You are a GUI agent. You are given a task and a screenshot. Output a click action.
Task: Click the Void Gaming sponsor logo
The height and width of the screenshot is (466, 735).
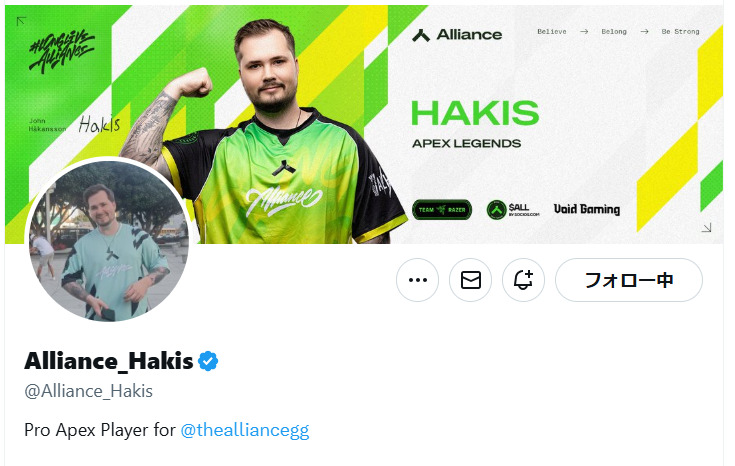click(x=586, y=209)
